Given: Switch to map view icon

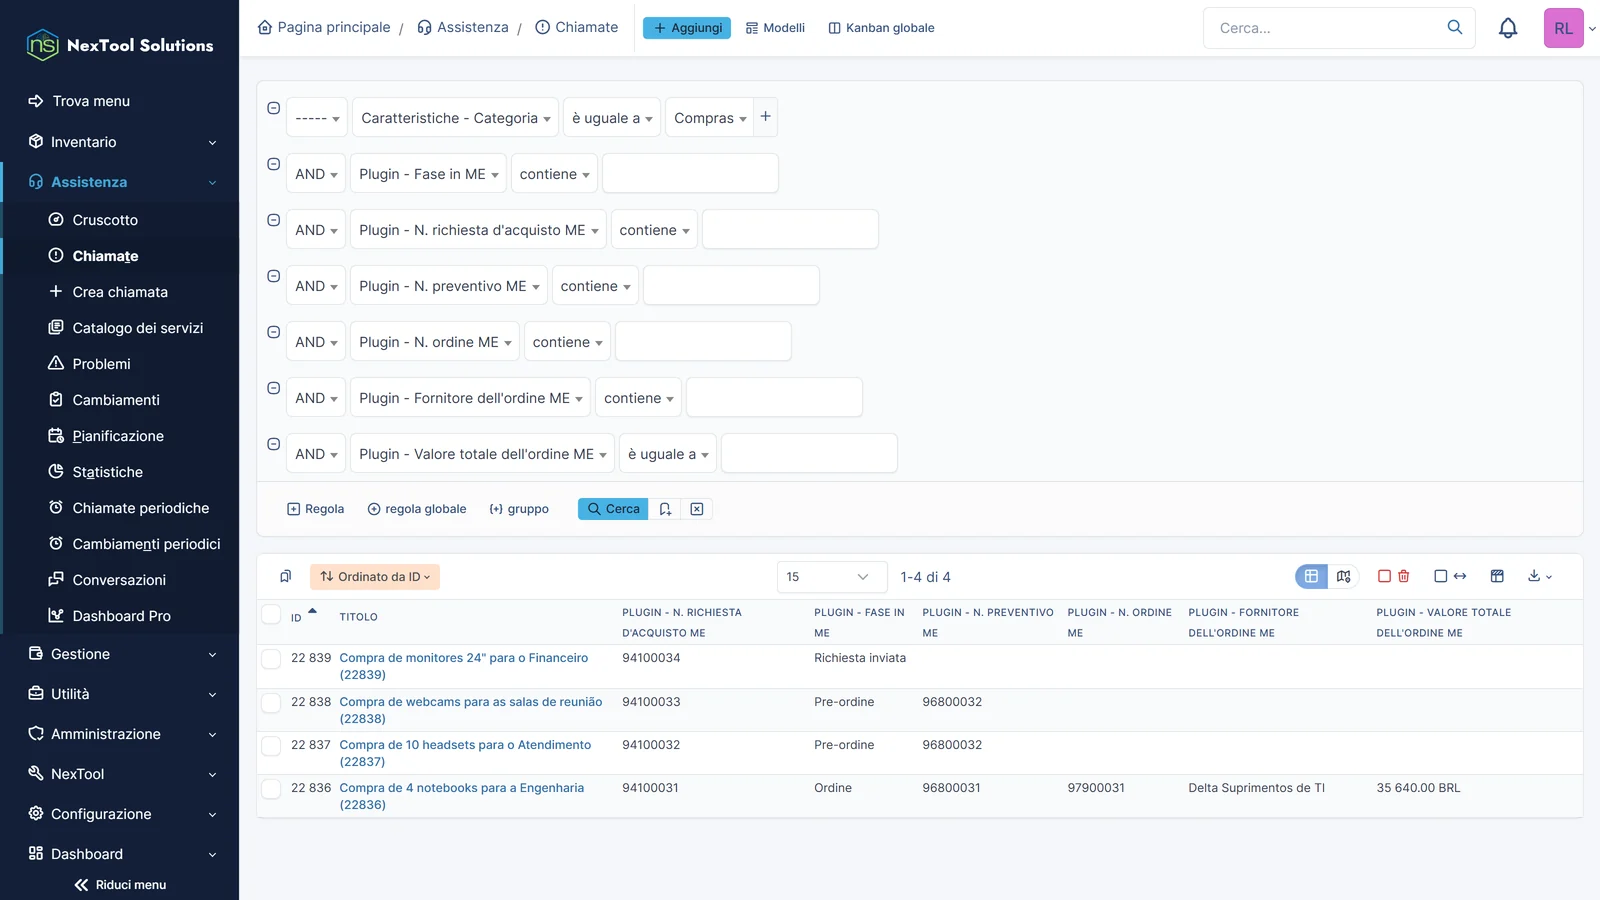Looking at the screenshot, I should 1343,576.
